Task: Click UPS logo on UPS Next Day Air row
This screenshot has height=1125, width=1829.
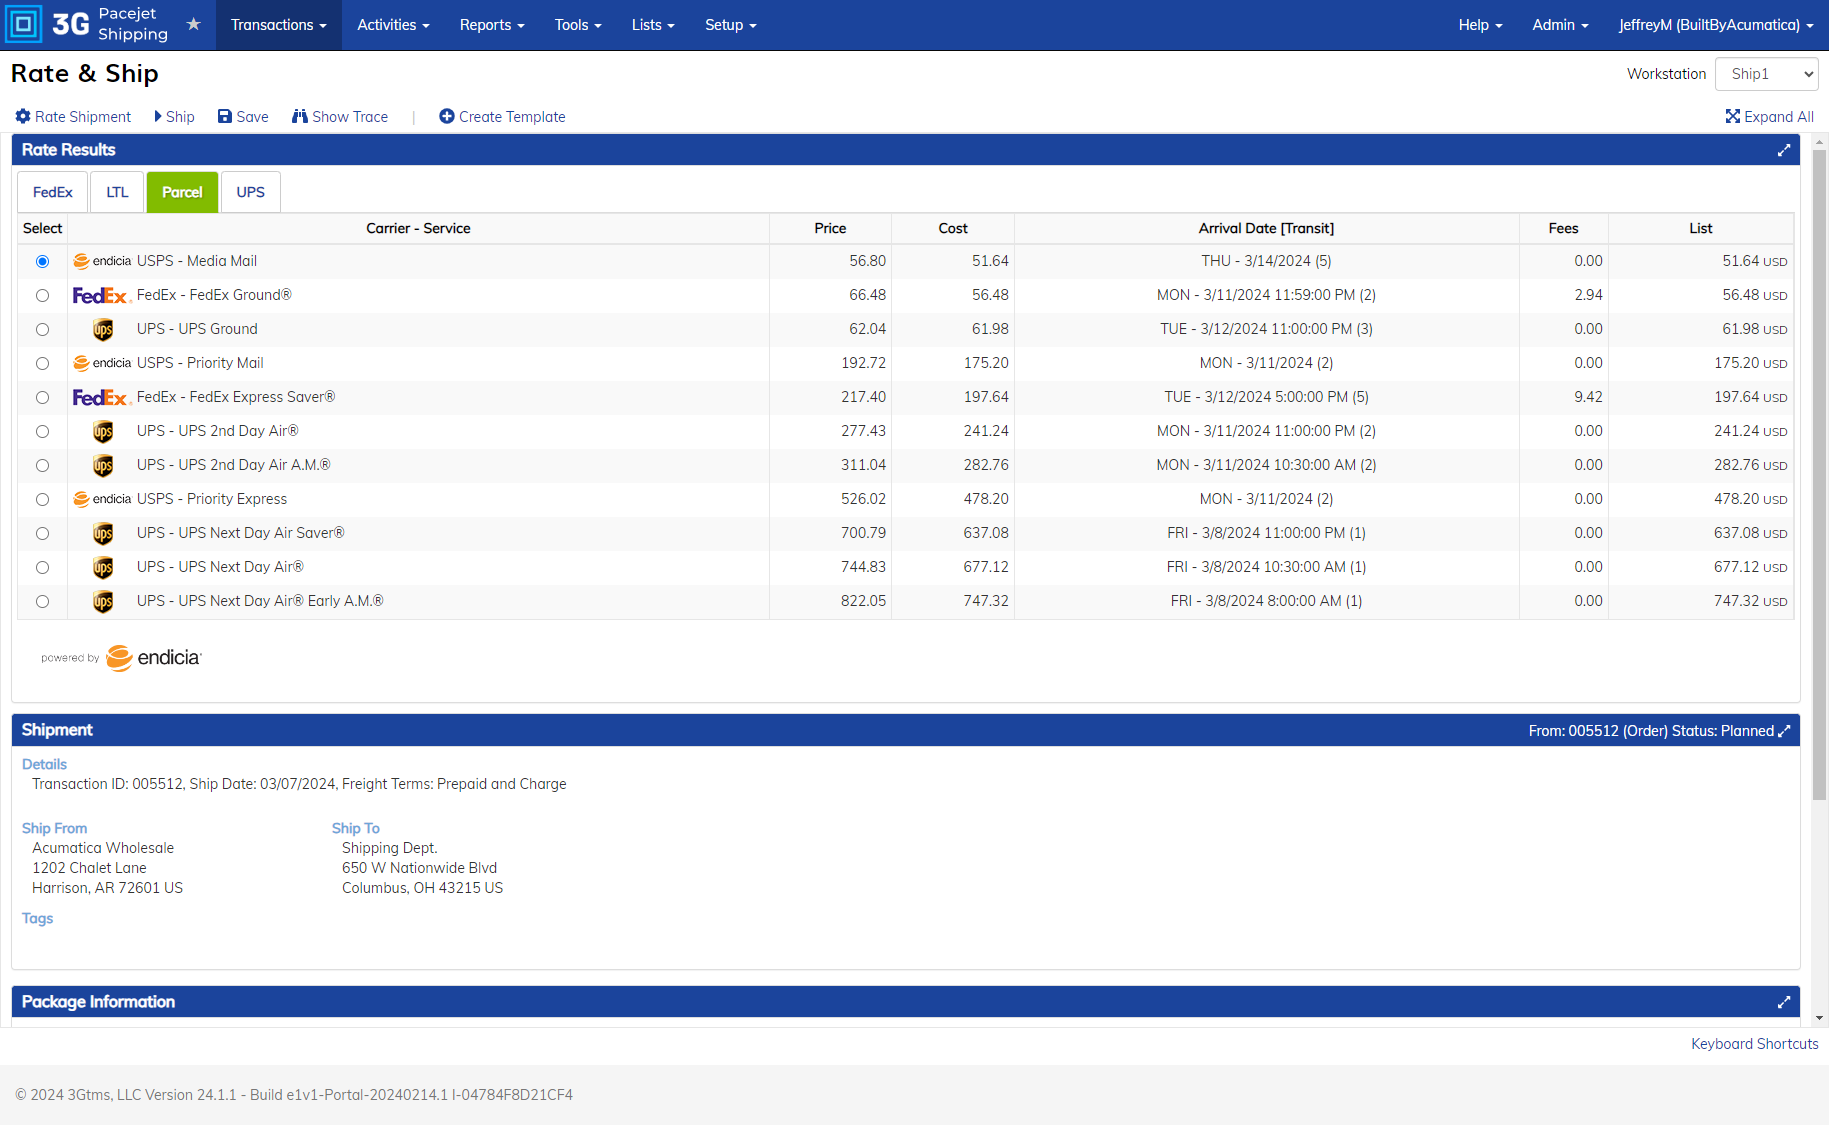Action: pos(103,568)
